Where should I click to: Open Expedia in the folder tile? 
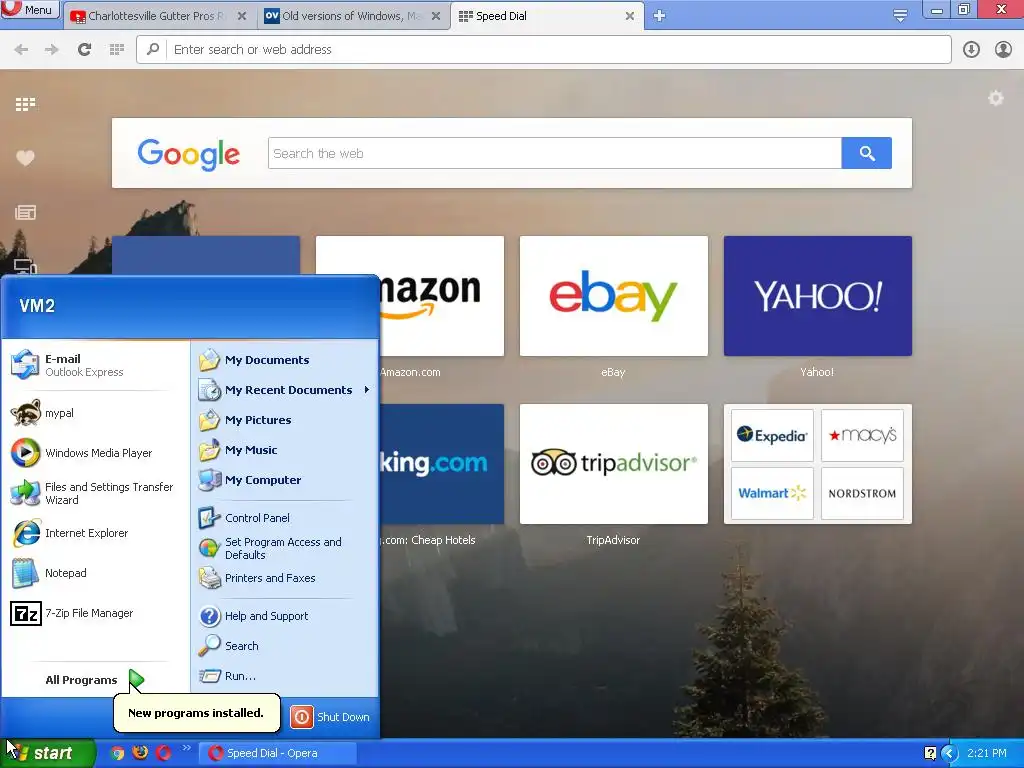pos(772,436)
